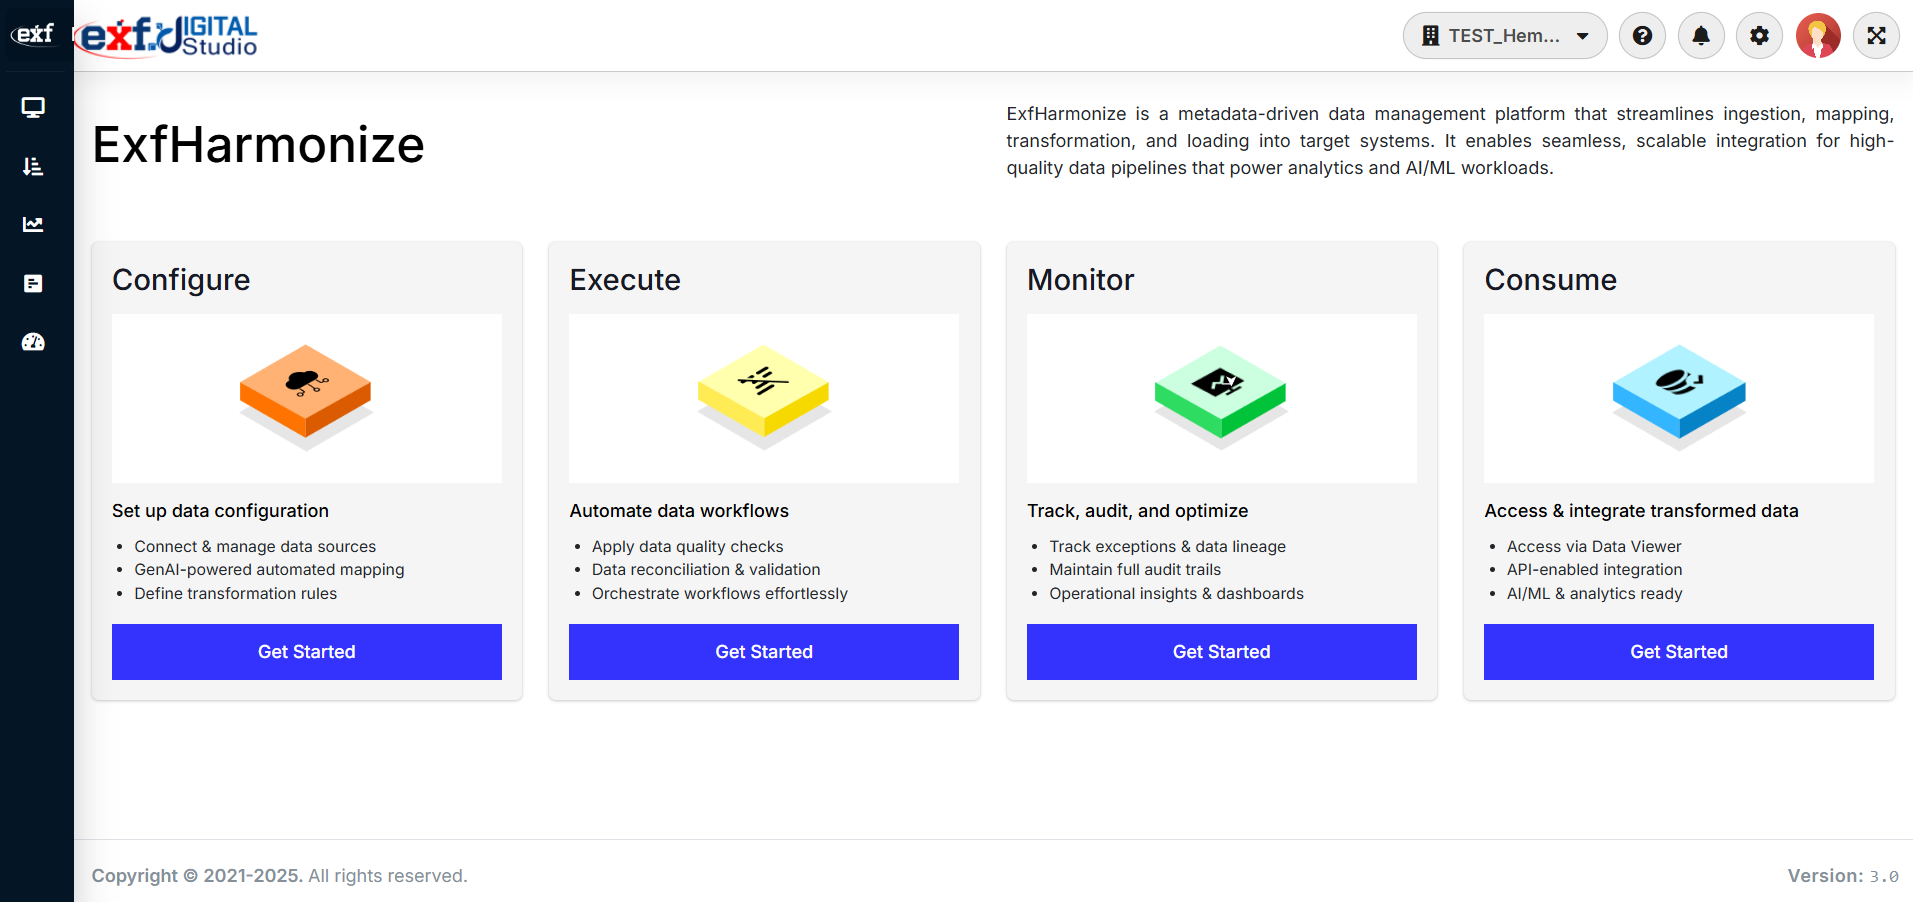1913x902 pixels.
Task: Click the orange Configure cube image
Action: click(306, 397)
